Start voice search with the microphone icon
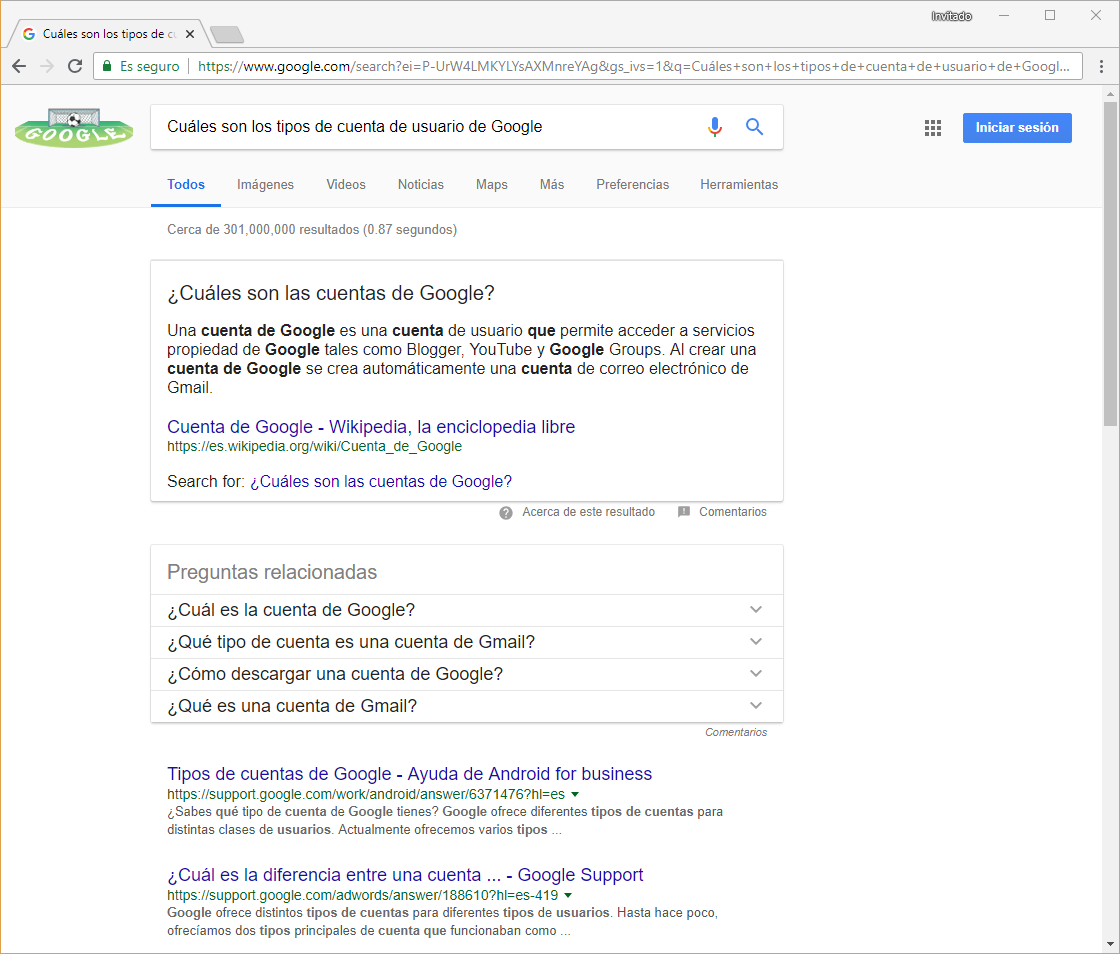The width and height of the screenshot is (1120, 954). click(x=715, y=127)
